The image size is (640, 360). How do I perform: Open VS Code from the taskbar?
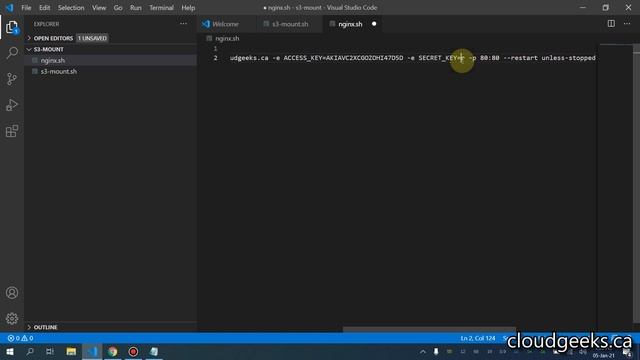point(92,351)
